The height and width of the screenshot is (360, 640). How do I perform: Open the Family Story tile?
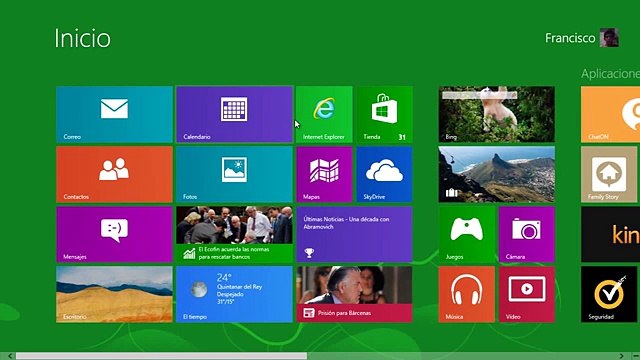pyautogui.click(x=610, y=174)
